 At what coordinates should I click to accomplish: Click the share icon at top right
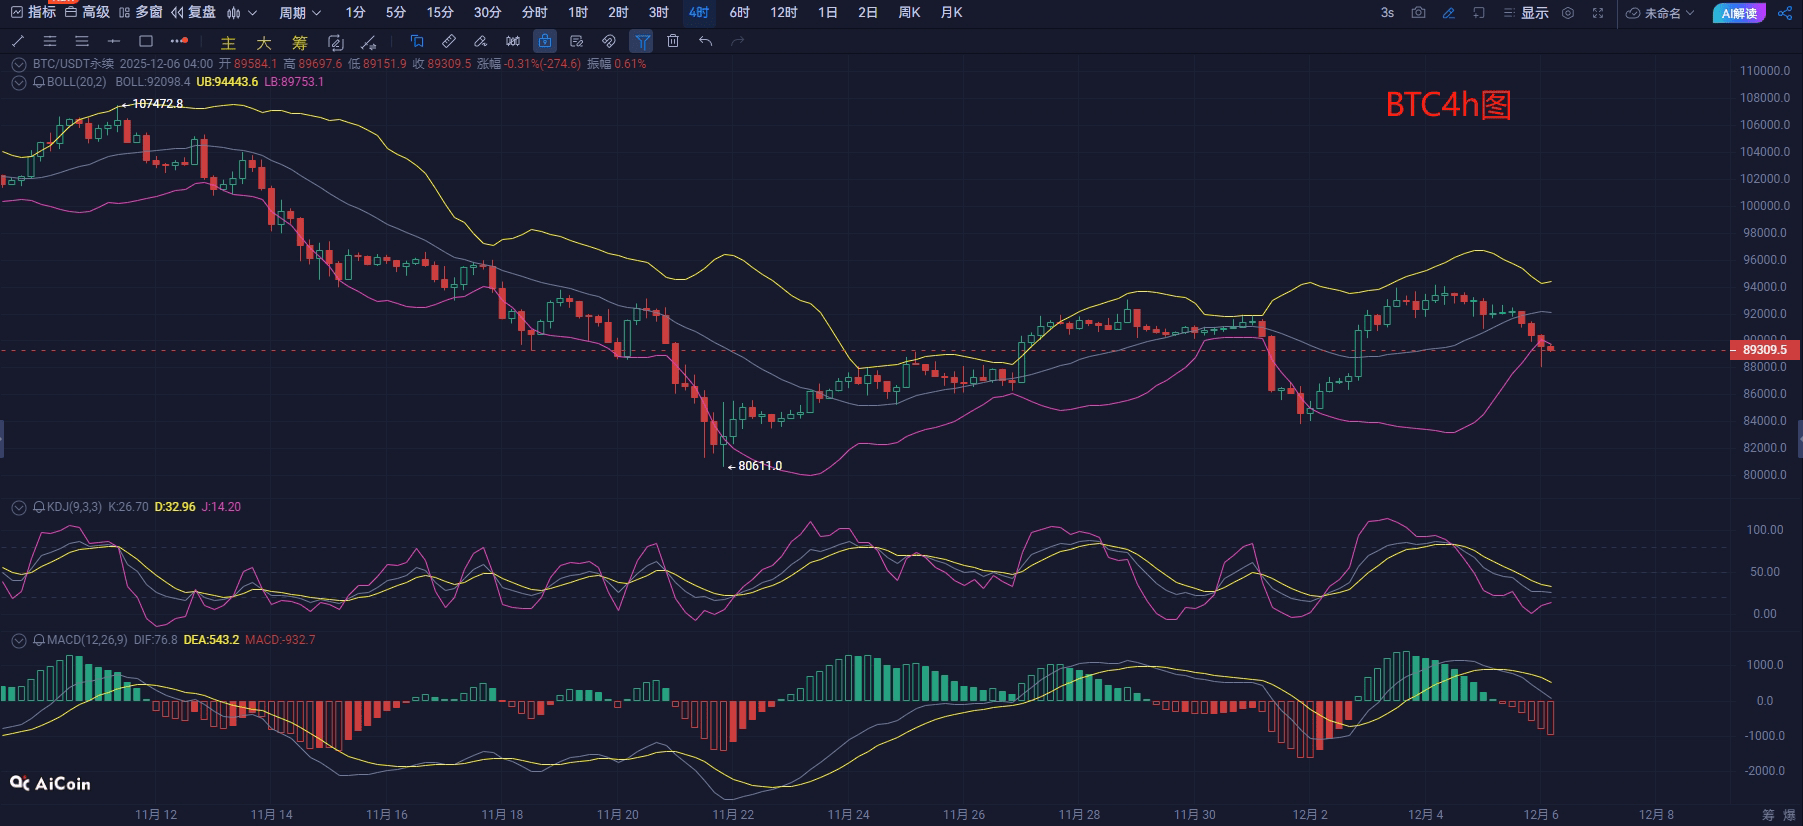1785,13
